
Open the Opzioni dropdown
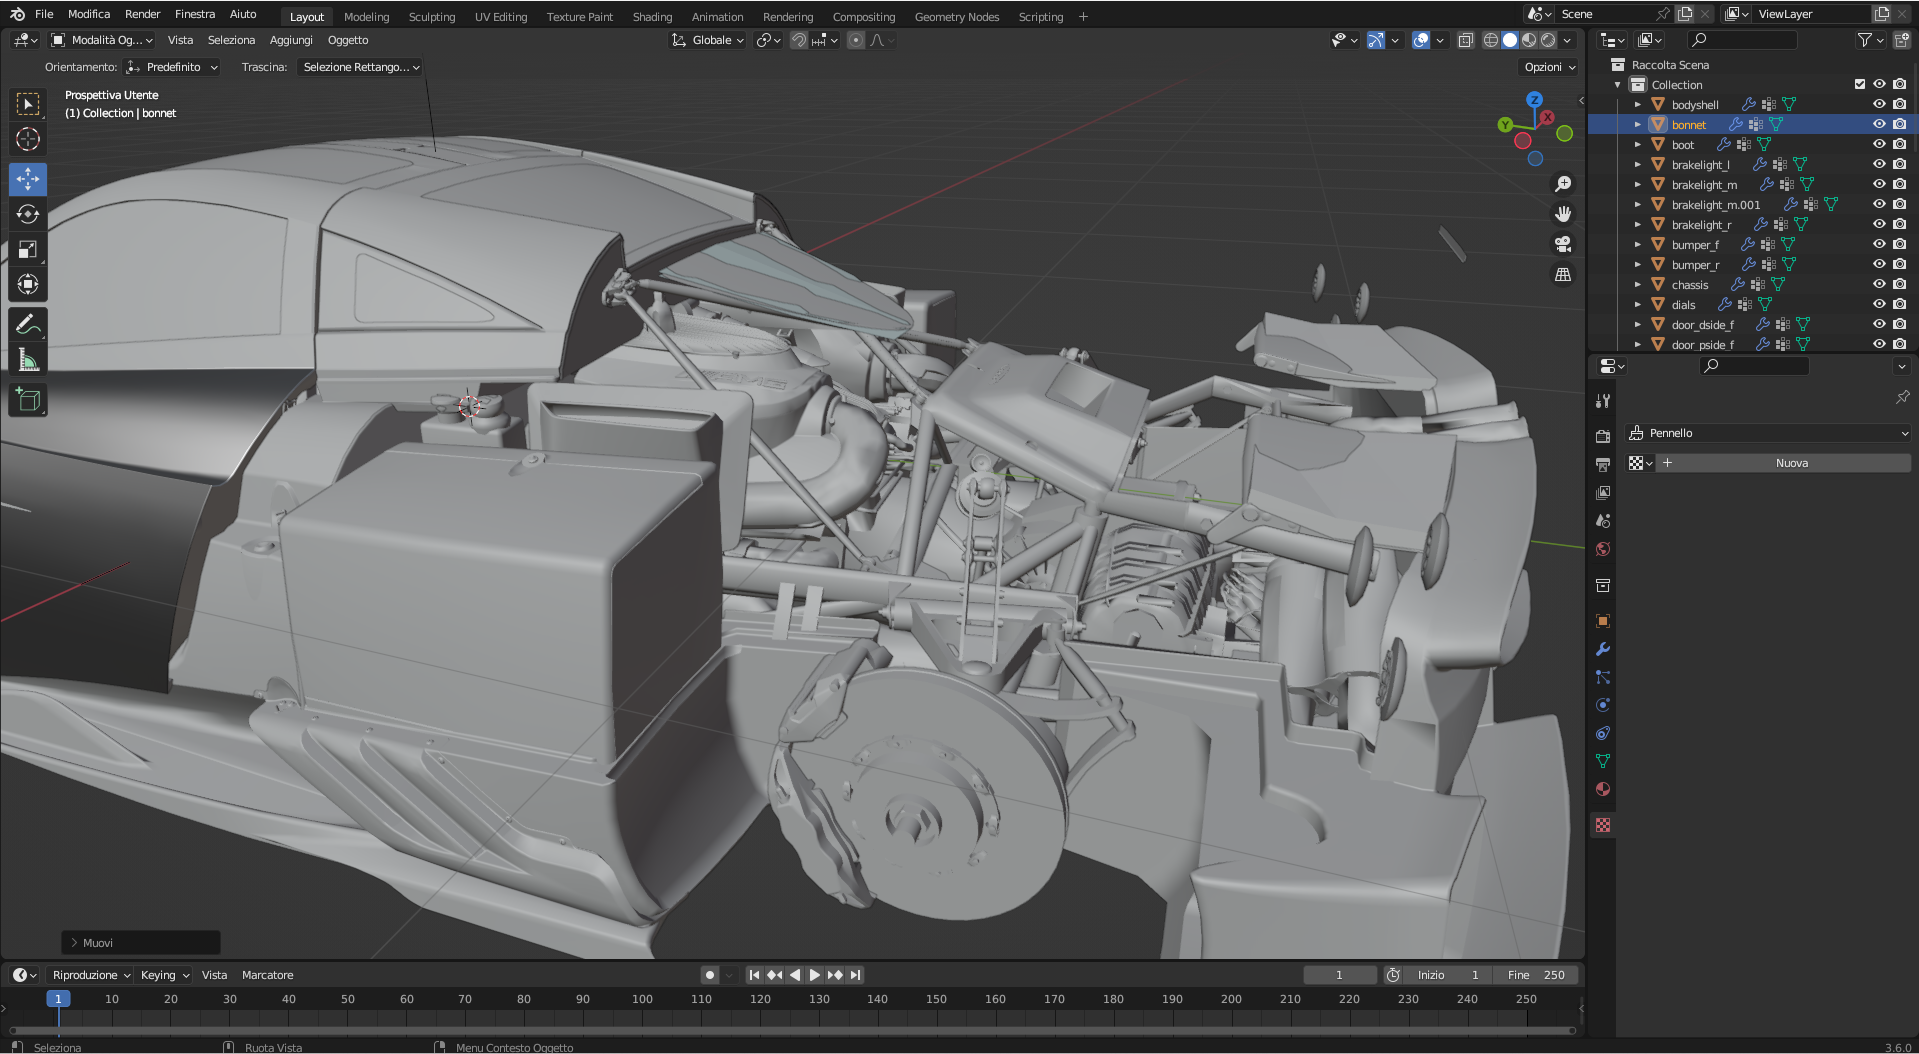(1549, 67)
